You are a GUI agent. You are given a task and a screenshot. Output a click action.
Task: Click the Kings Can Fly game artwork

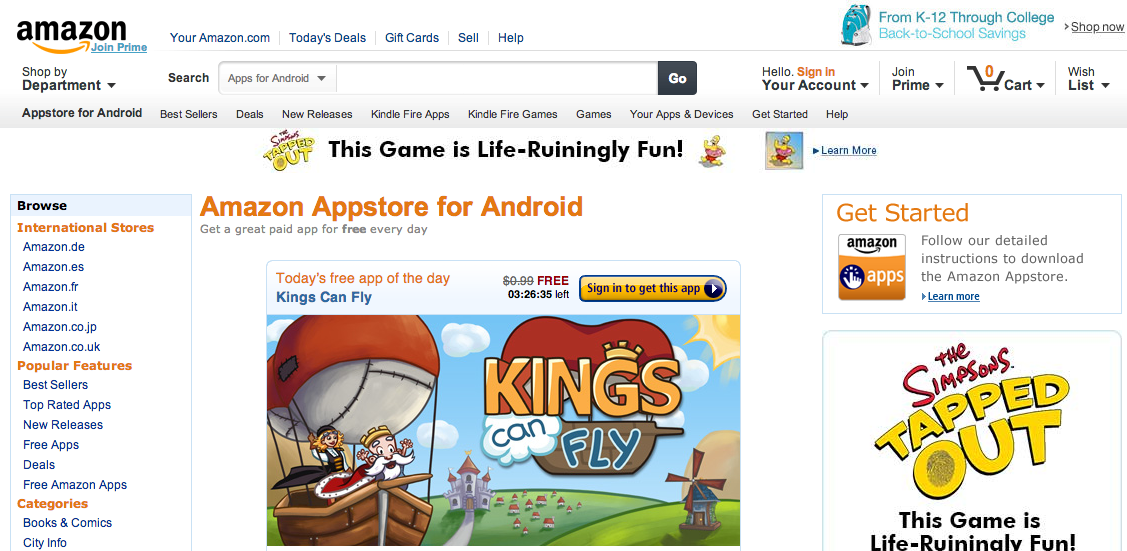pyautogui.click(x=503, y=430)
